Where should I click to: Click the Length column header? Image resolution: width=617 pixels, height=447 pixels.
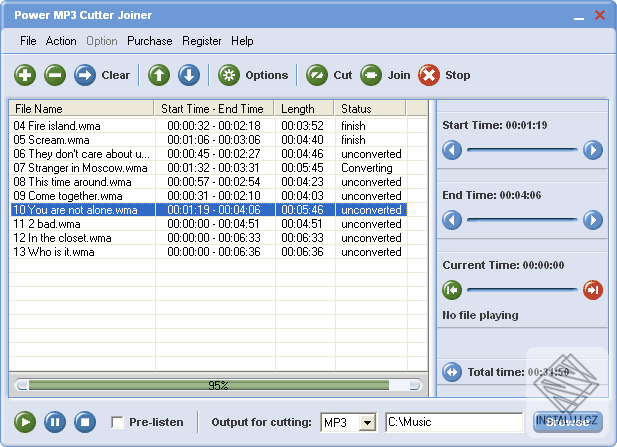(304, 109)
